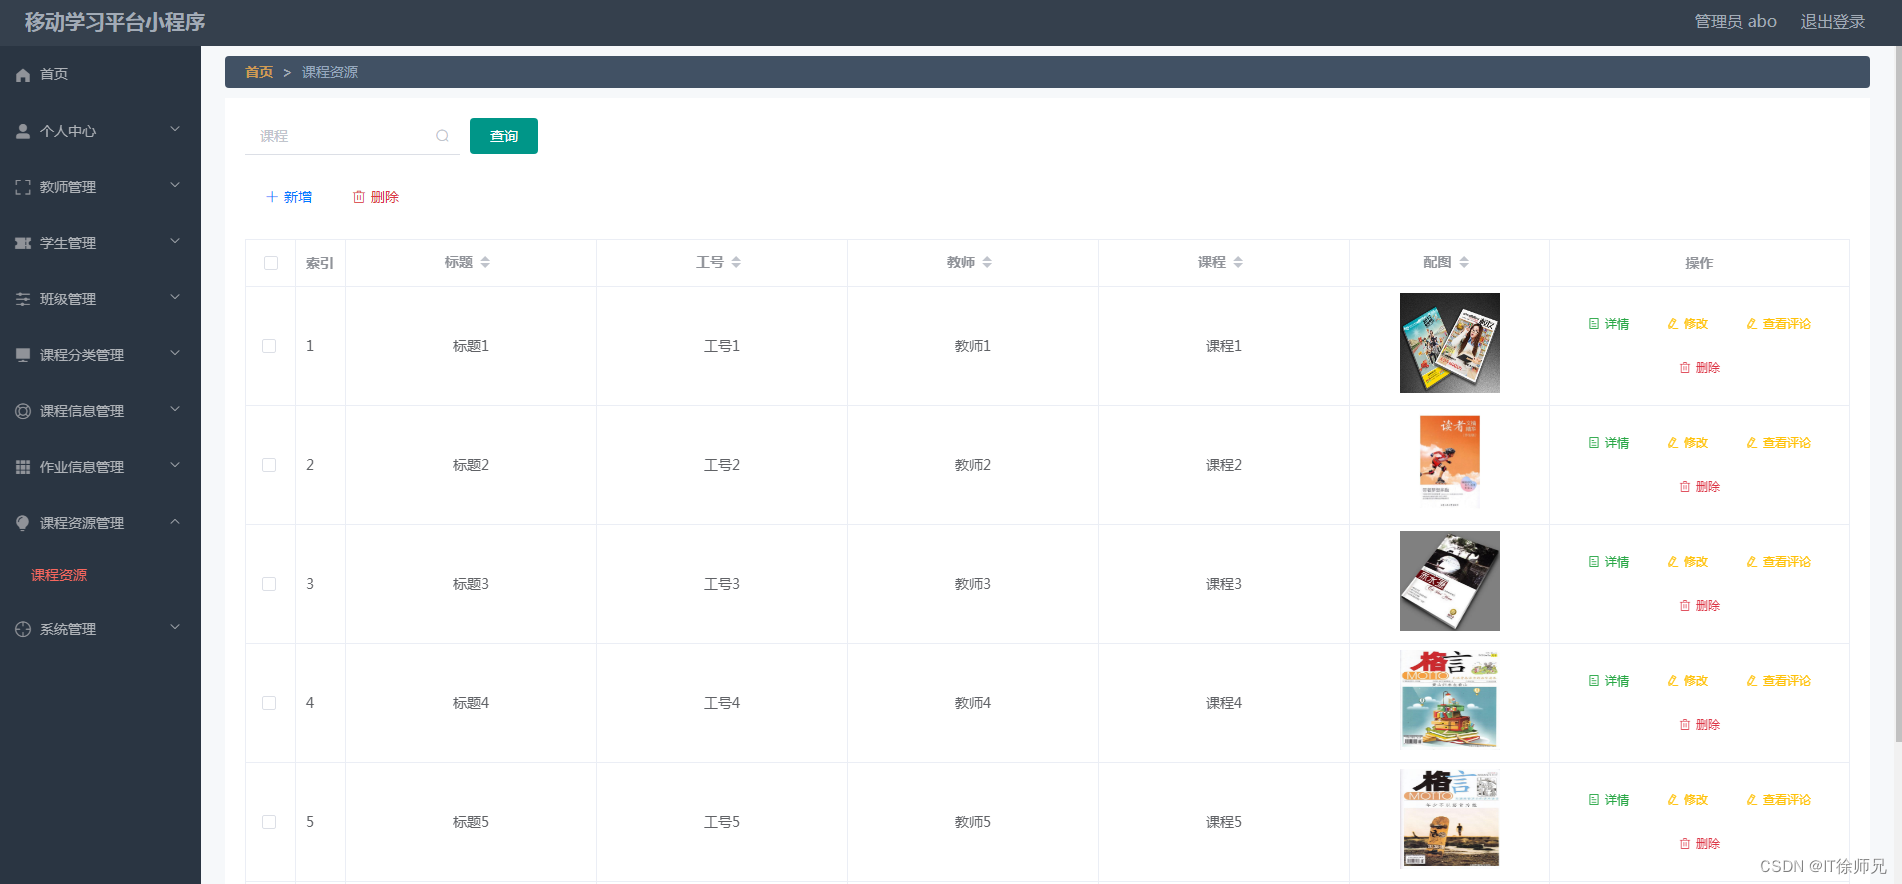Sort by 配图 column arrows
Viewport: 1902px width, 884px height.
pyautogui.click(x=1464, y=262)
